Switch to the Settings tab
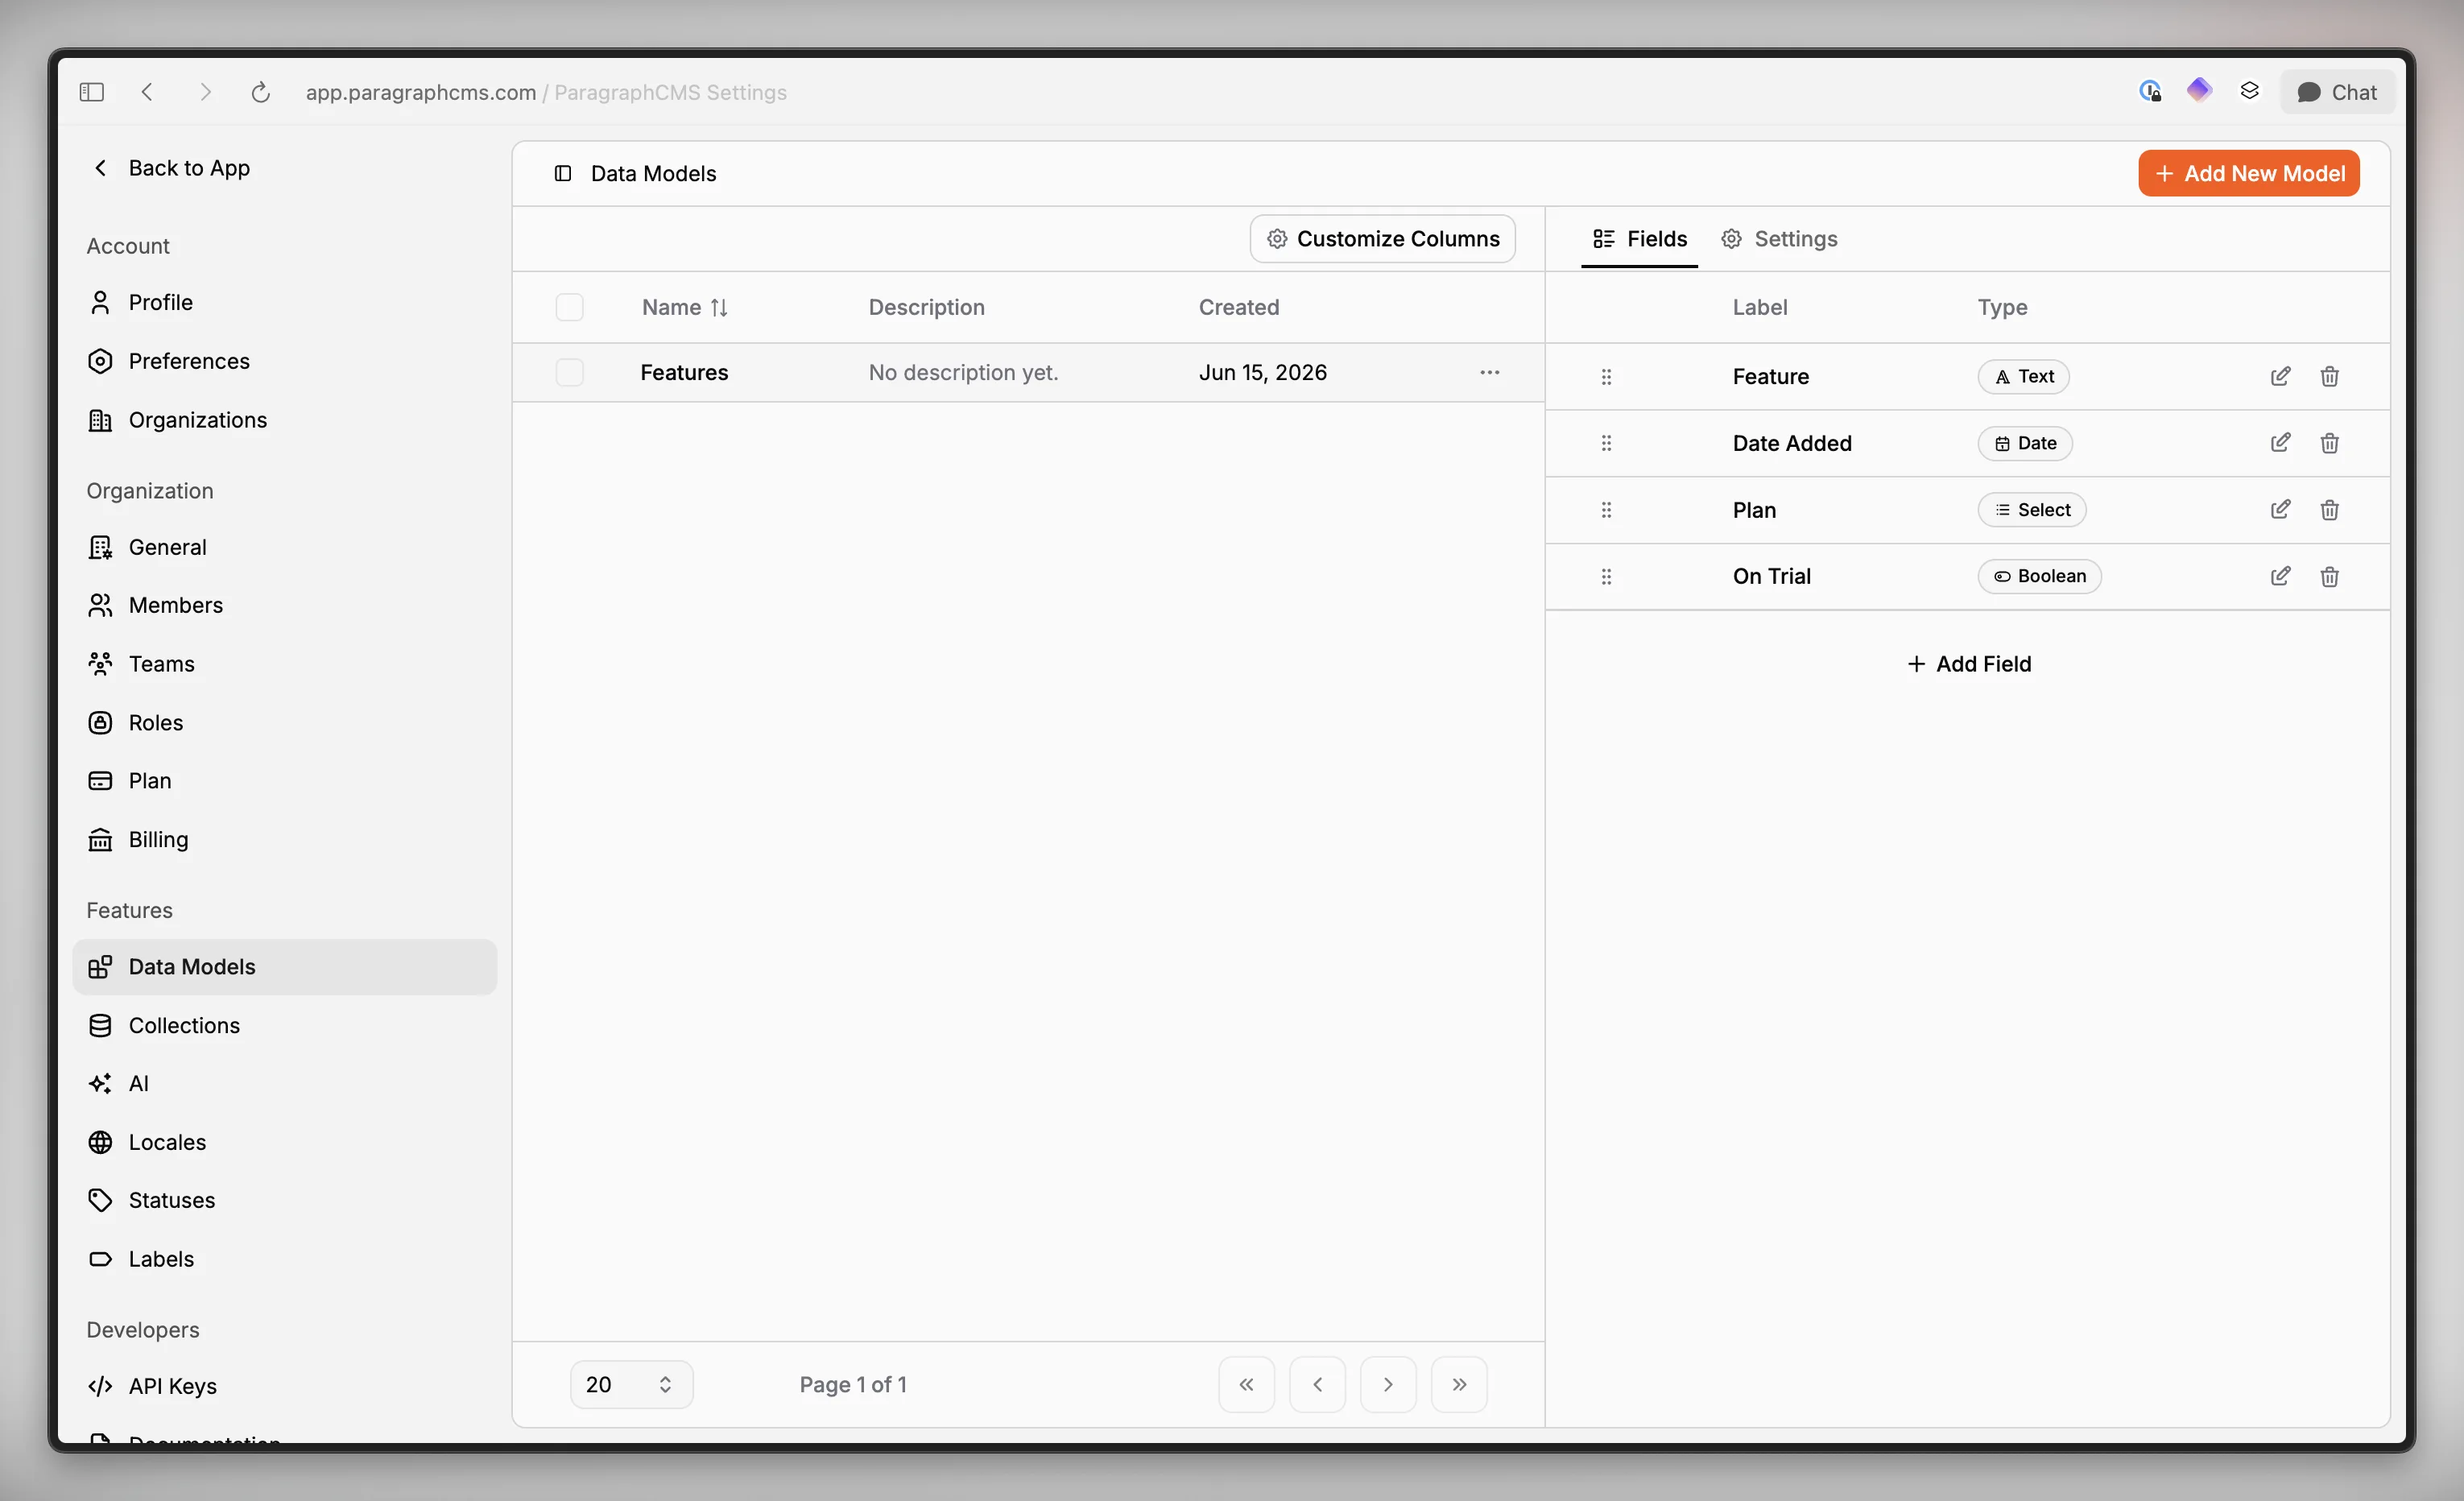 tap(1779, 239)
